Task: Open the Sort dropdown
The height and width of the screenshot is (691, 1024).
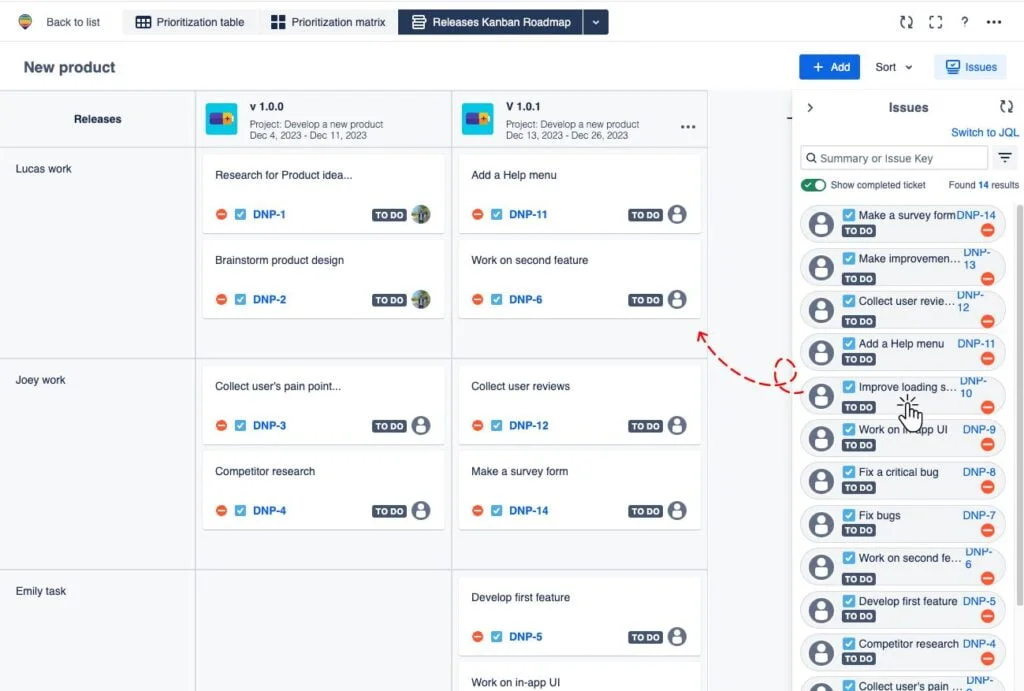Action: pyautogui.click(x=893, y=67)
